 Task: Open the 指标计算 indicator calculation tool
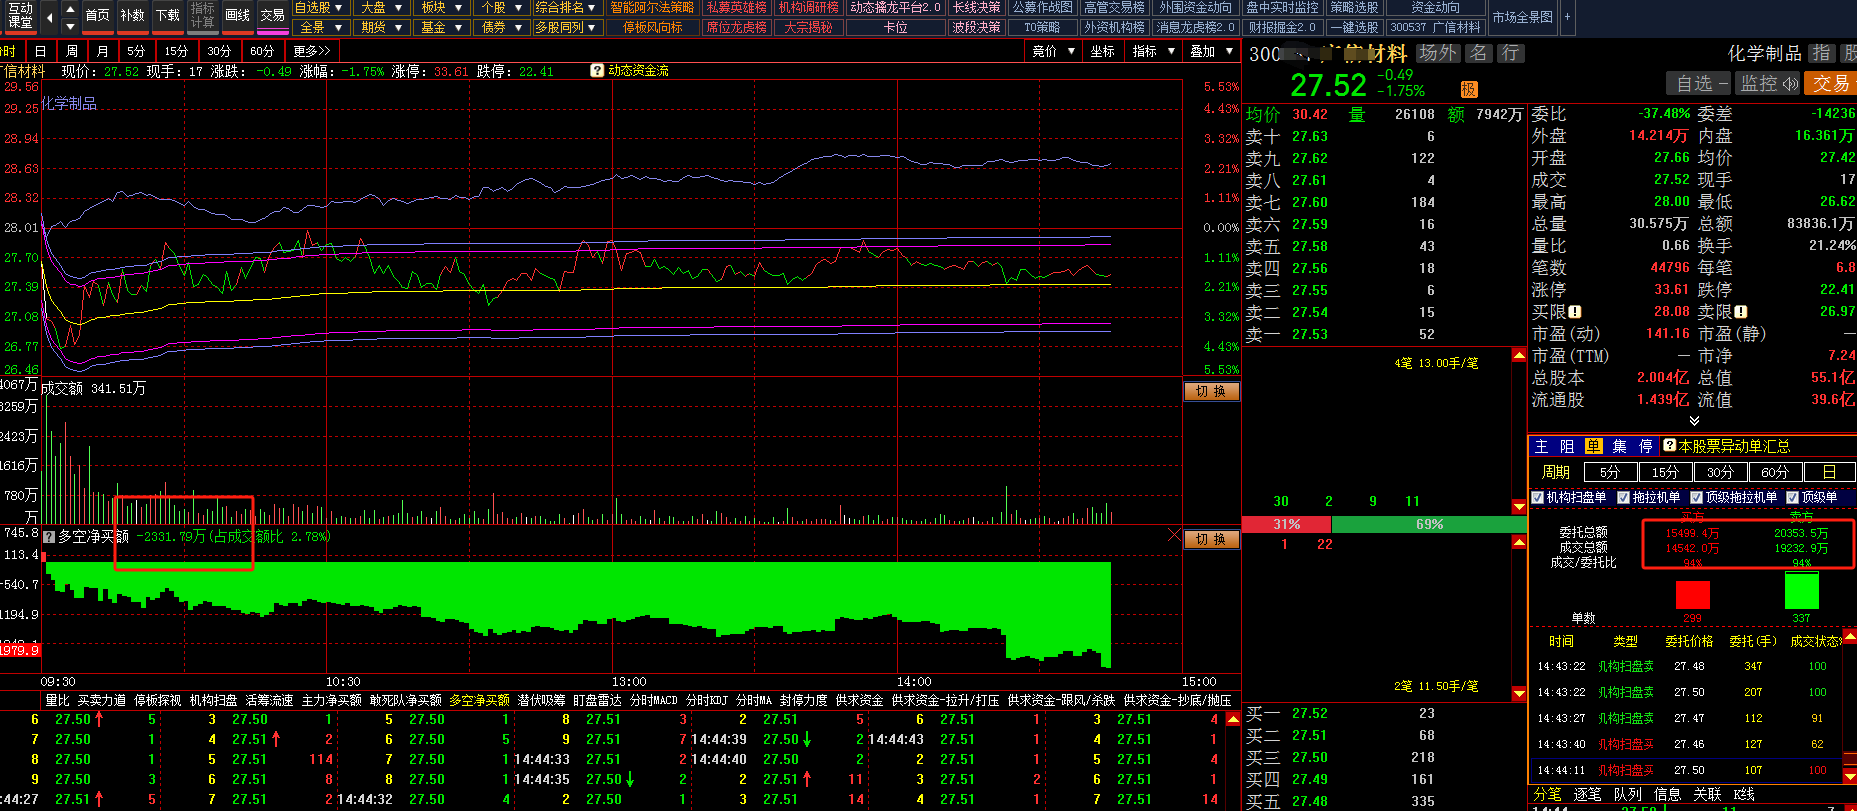point(203,15)
